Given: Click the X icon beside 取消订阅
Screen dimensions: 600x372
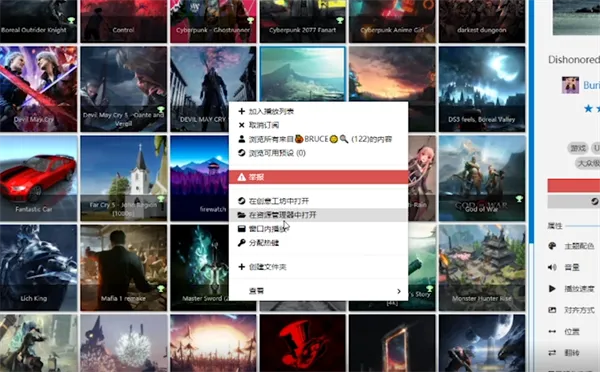Looking at the screenshot, I should pyautogui.click(x=241, y=125).
